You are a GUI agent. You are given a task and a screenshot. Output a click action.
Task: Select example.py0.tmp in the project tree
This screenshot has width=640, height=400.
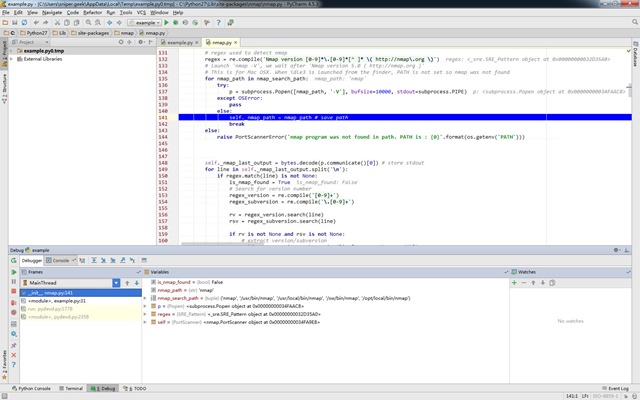click(44, 51)
